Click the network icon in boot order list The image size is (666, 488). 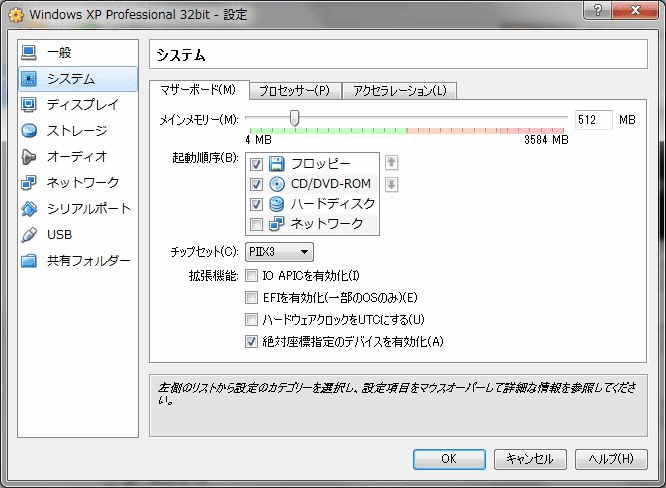[277, 224]
